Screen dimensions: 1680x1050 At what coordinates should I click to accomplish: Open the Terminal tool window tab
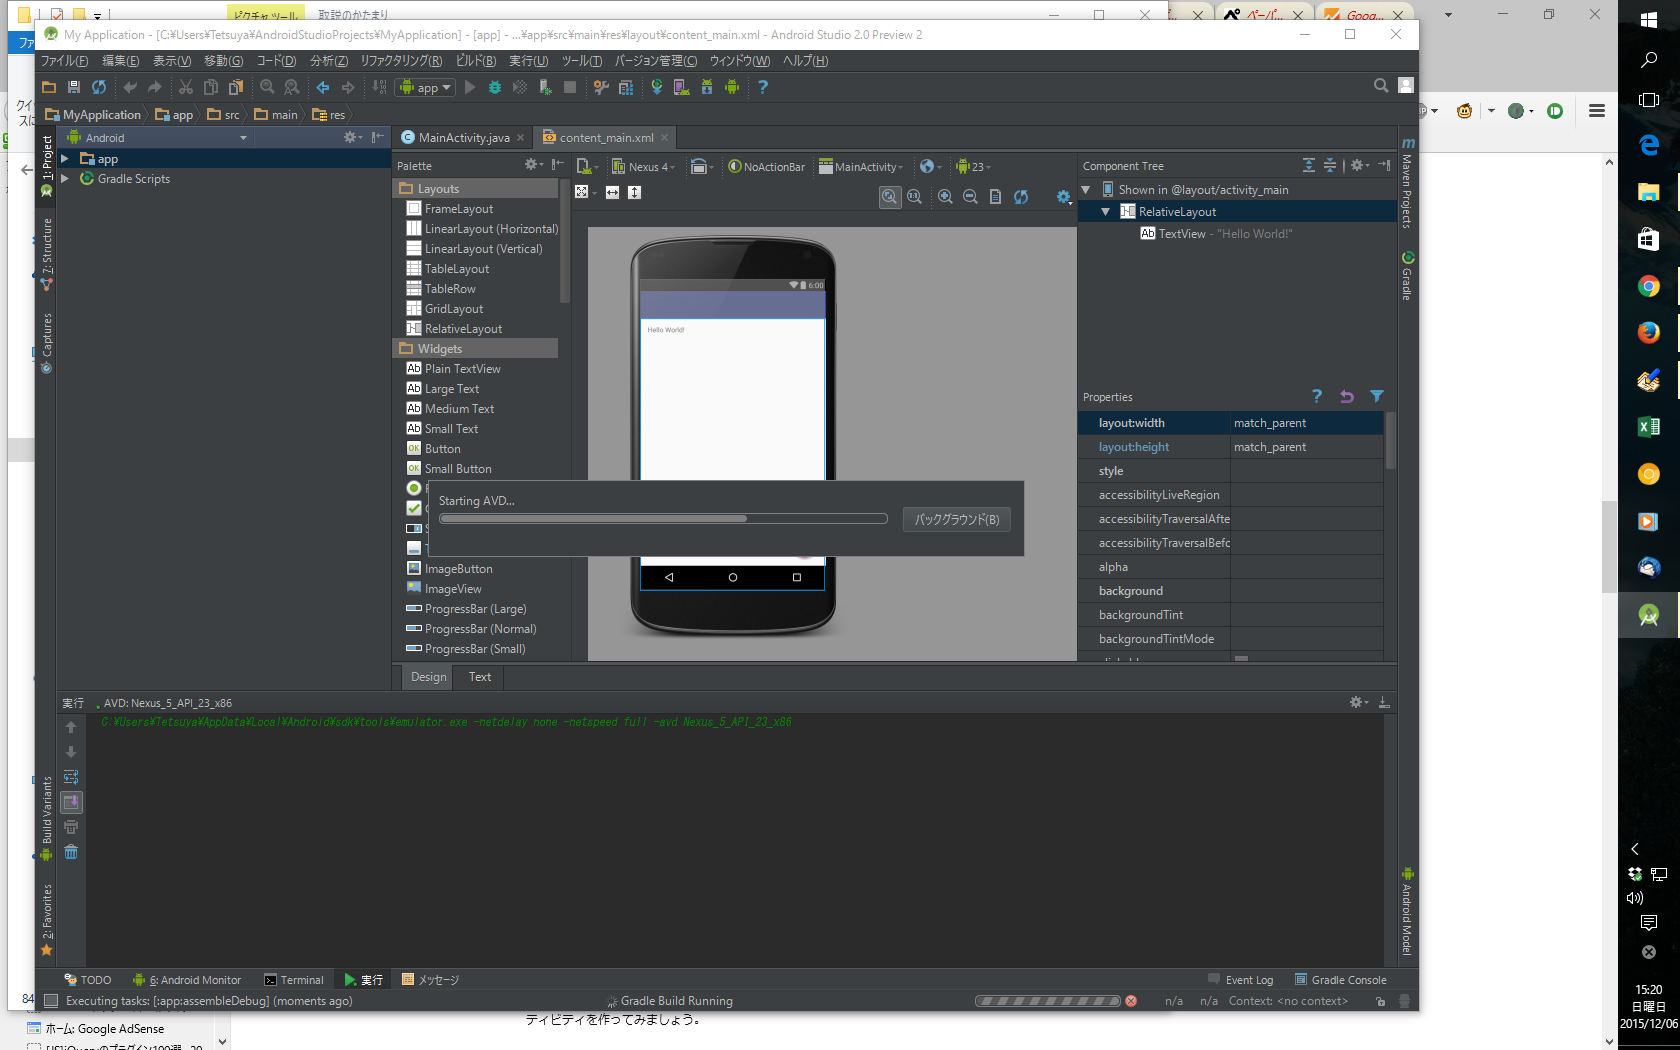tap(294, 980)
